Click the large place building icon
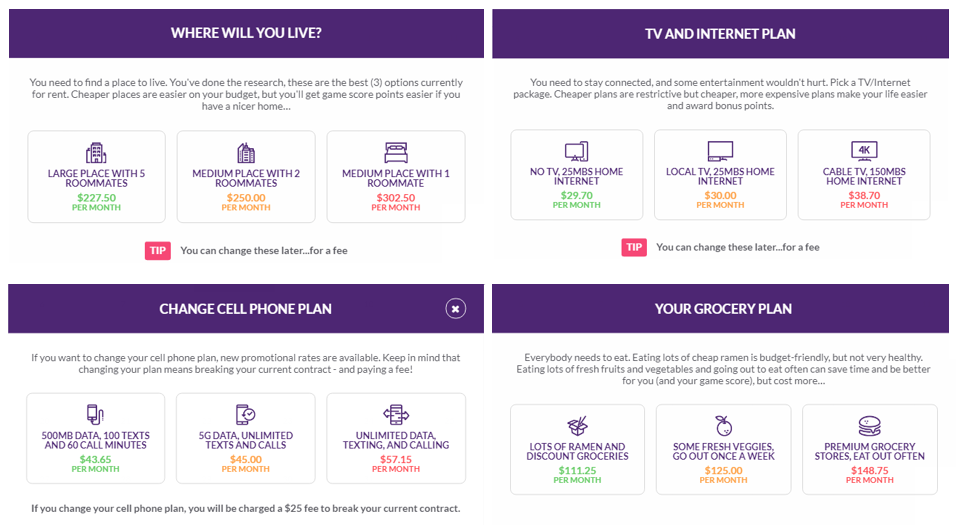The height and width of the screenshot is (530, 958). [96, 153]
